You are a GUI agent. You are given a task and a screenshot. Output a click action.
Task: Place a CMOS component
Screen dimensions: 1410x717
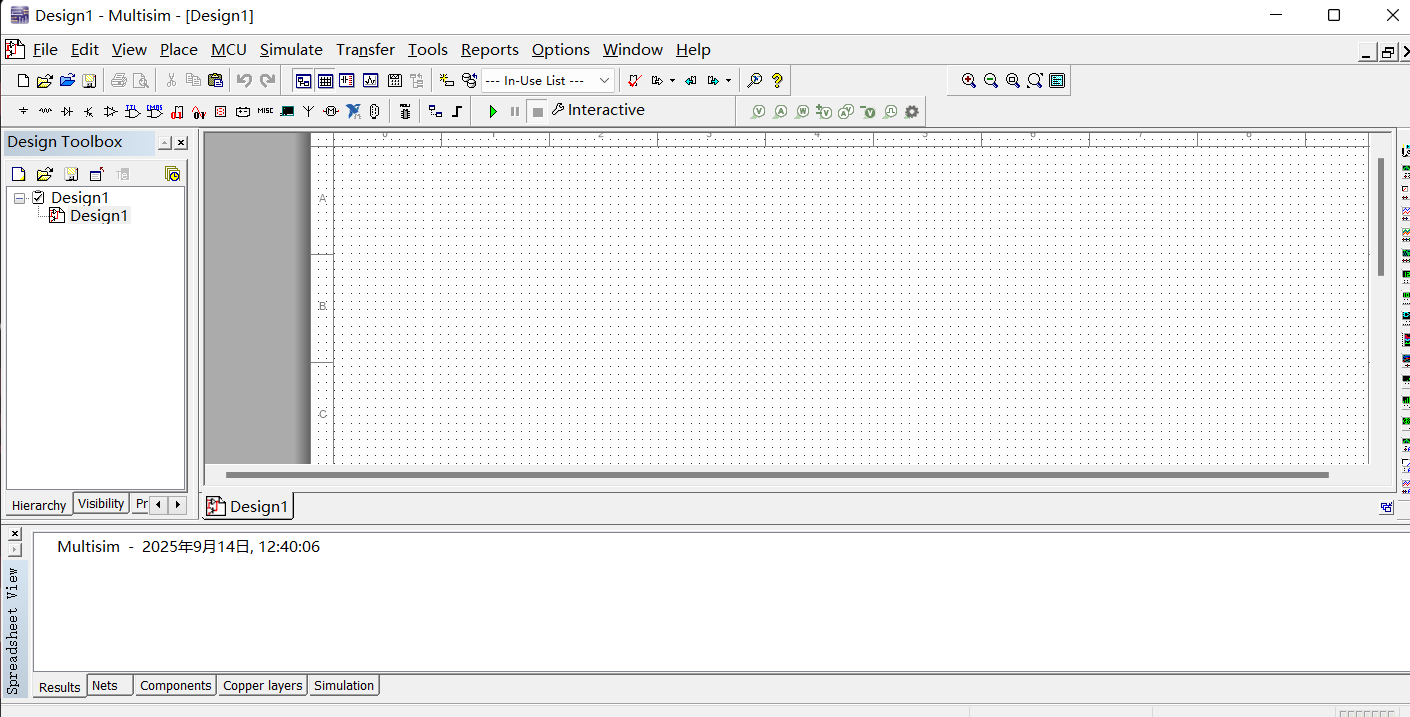[154, 111]
